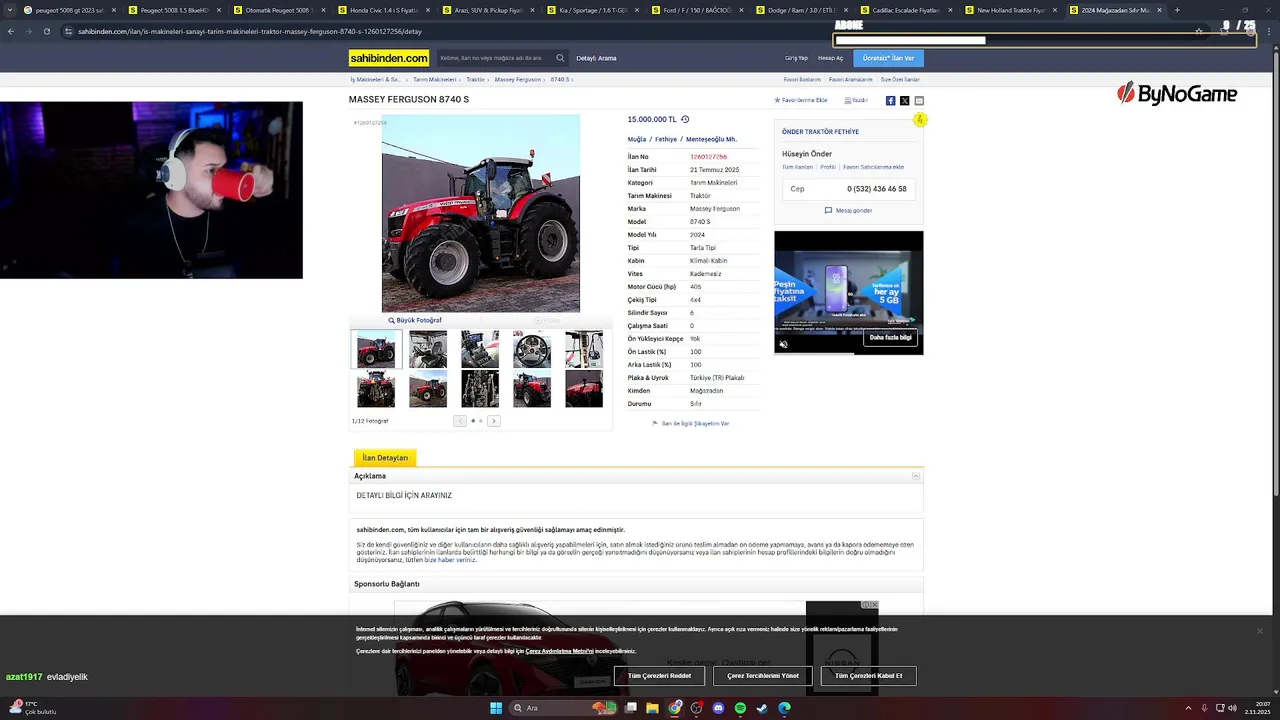Open Size Özel İlanlar link
This screenshot has width=1280, height=720.
tap(900, 79)
